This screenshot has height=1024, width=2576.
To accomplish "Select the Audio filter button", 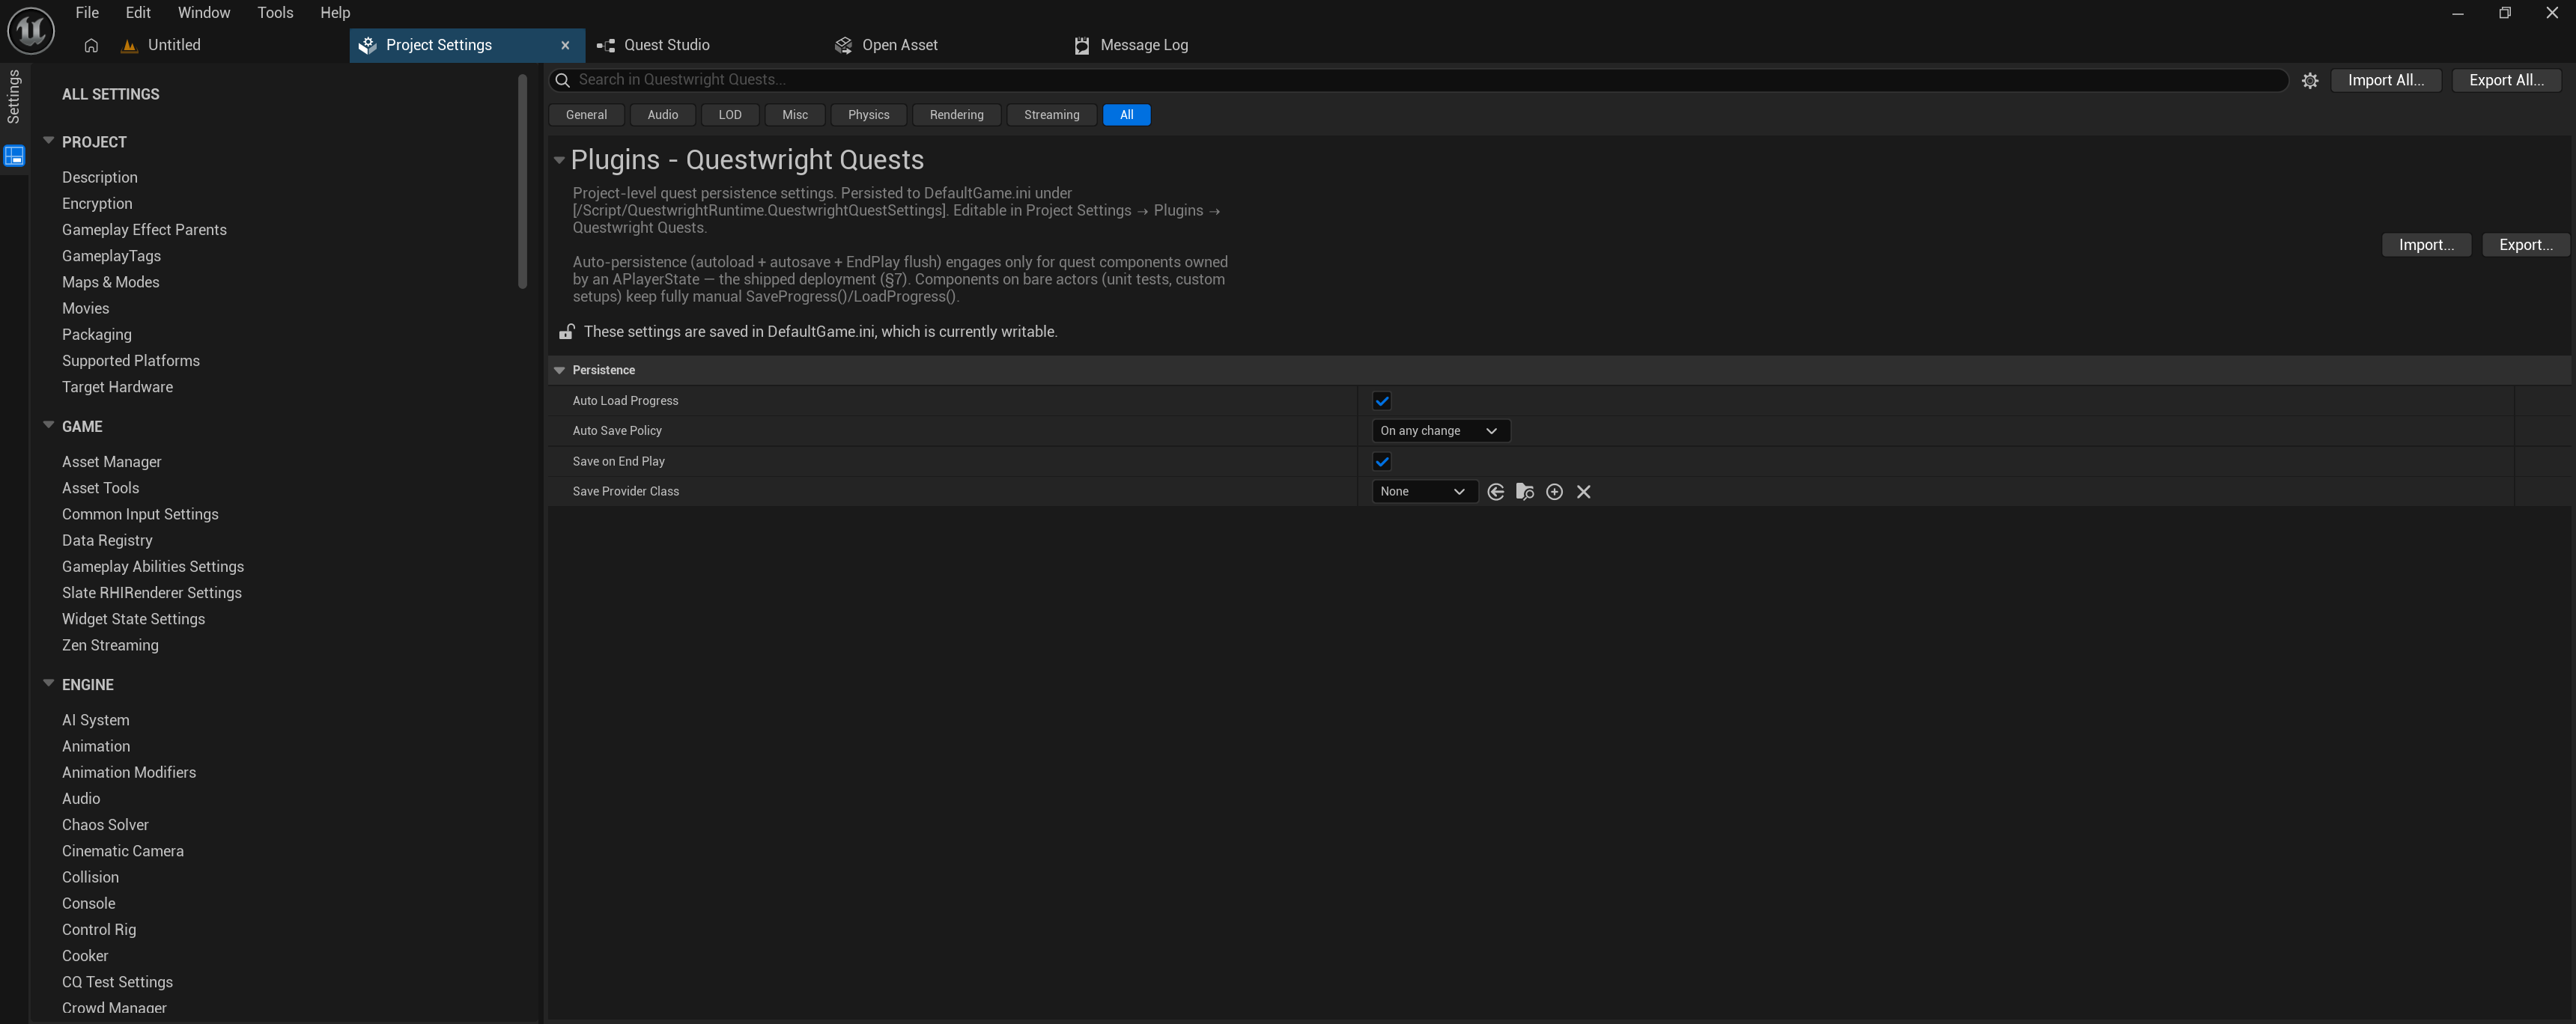I will coord(662,115).
